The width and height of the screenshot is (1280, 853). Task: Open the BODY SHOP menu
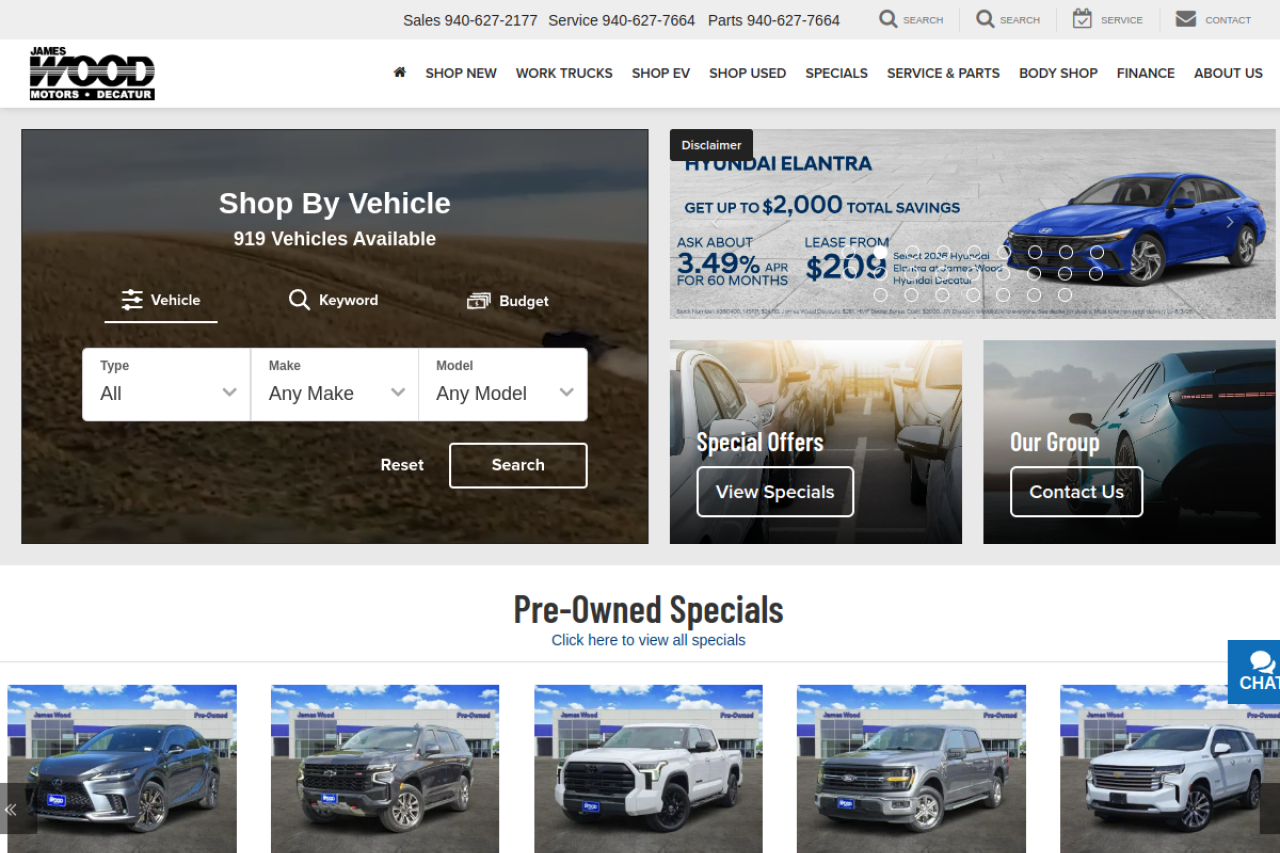(x=1058, y=73)
